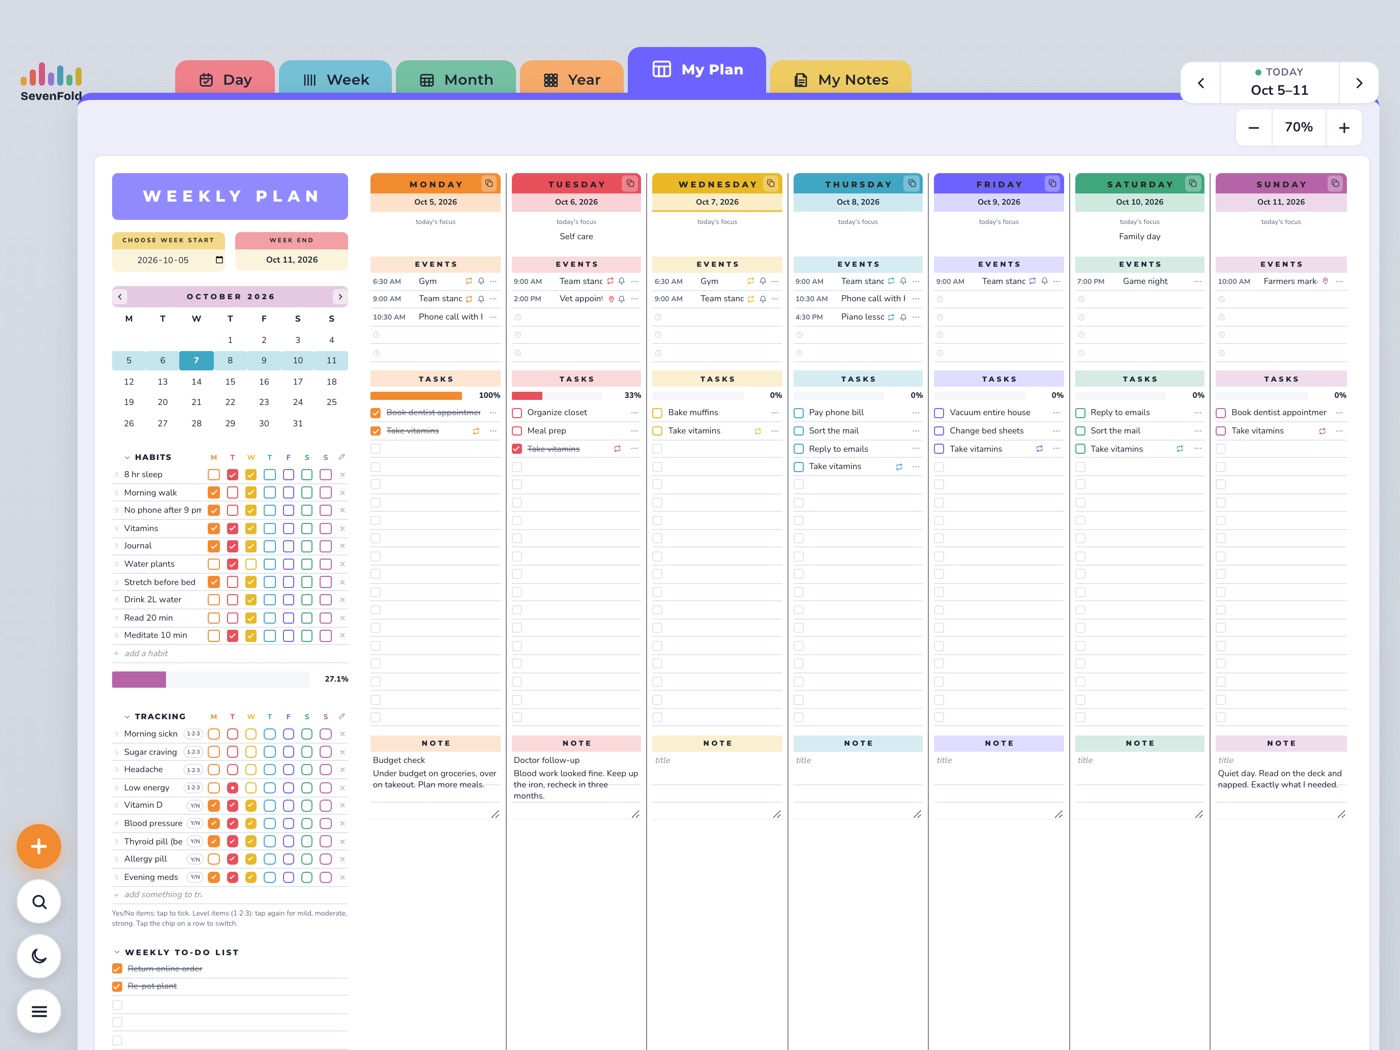This screenshot has width=1400, height=1050.
Task: Click the SevenFold logo
Action: click(x=51, y=82)
